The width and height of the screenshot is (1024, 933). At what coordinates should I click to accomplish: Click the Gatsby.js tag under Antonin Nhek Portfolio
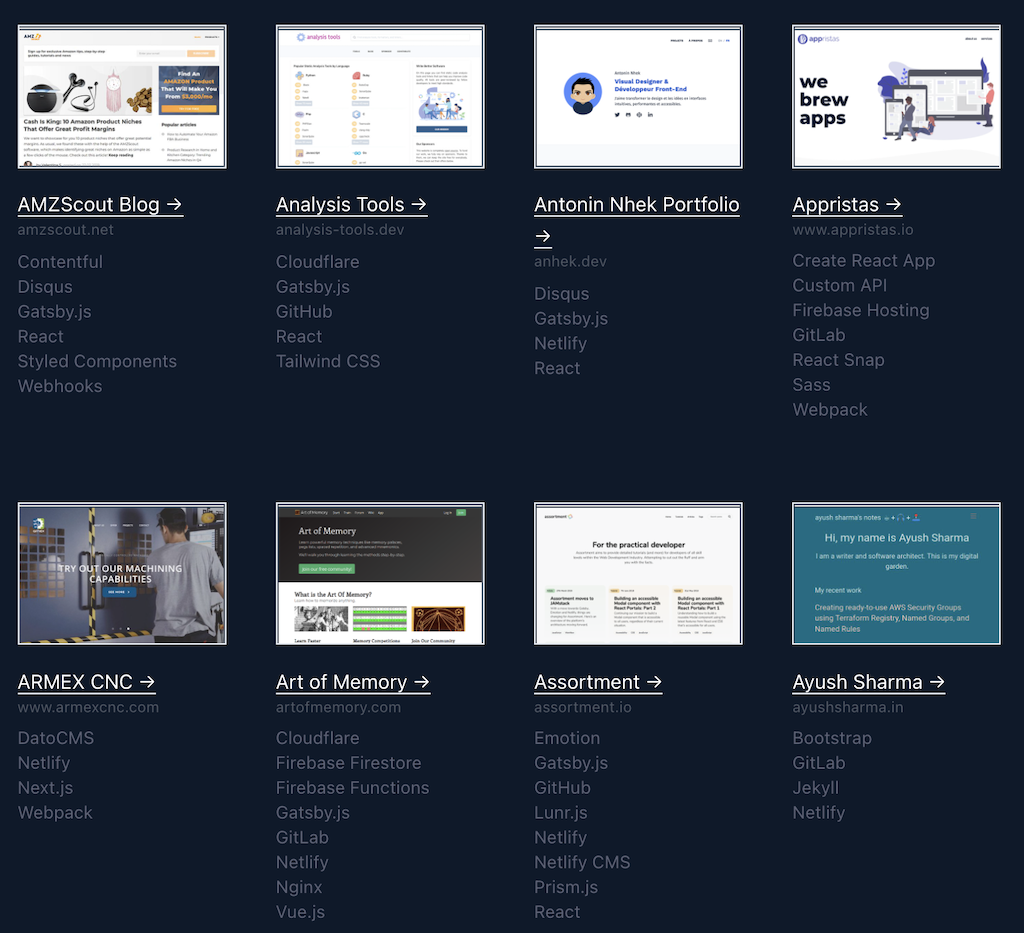(571, 318)
